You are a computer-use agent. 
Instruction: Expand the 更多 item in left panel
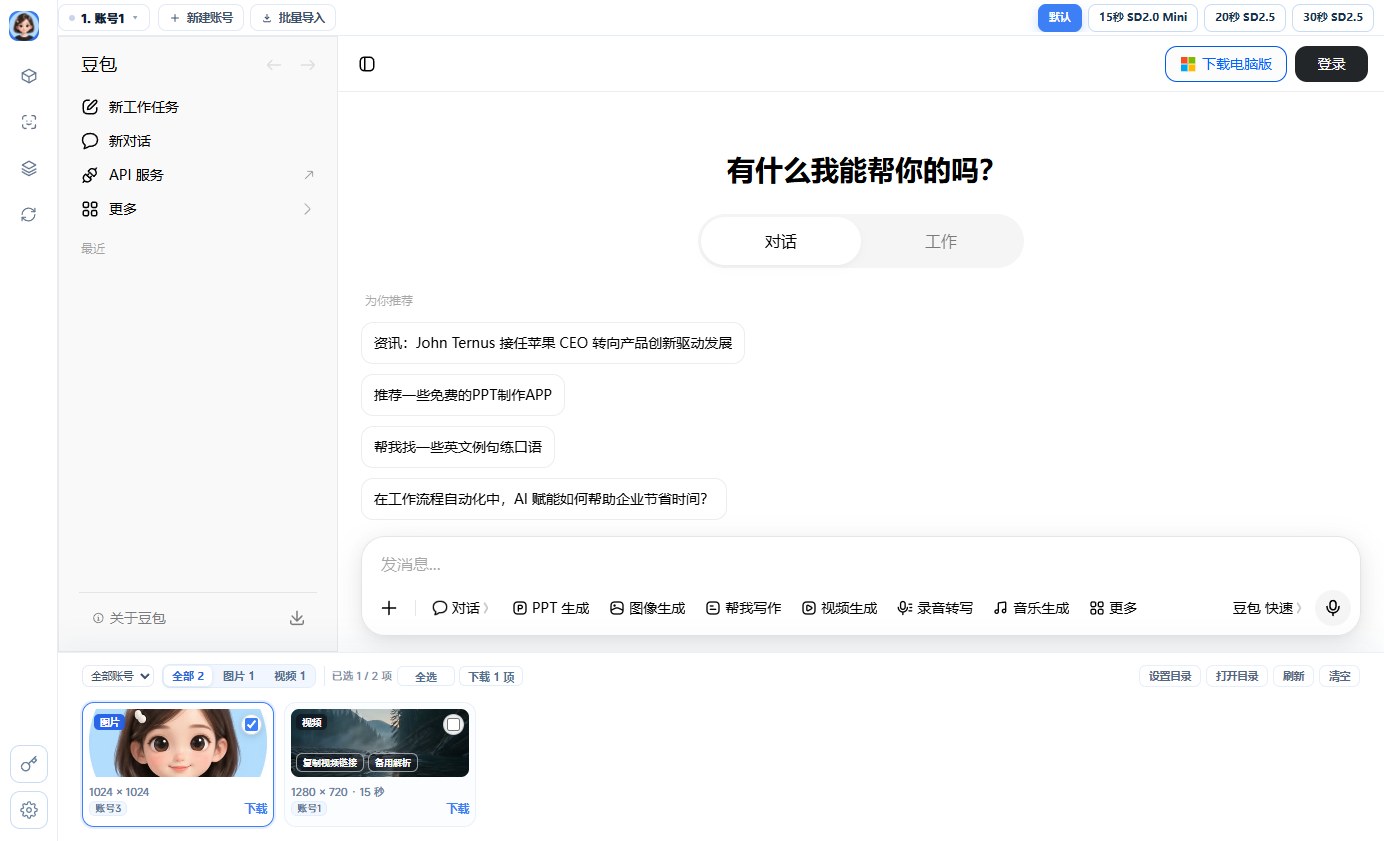pyautogui.click(x=197, y=209)
